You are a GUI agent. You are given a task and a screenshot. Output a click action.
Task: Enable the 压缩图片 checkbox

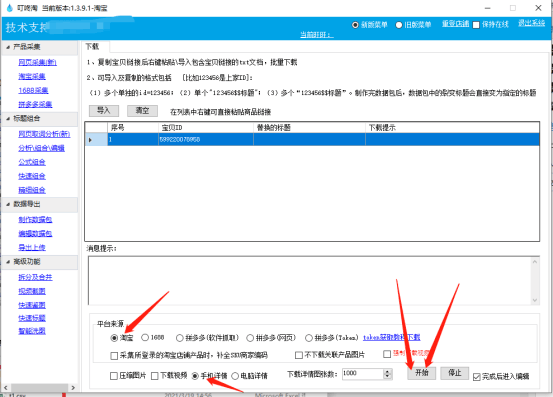[114, 376]
